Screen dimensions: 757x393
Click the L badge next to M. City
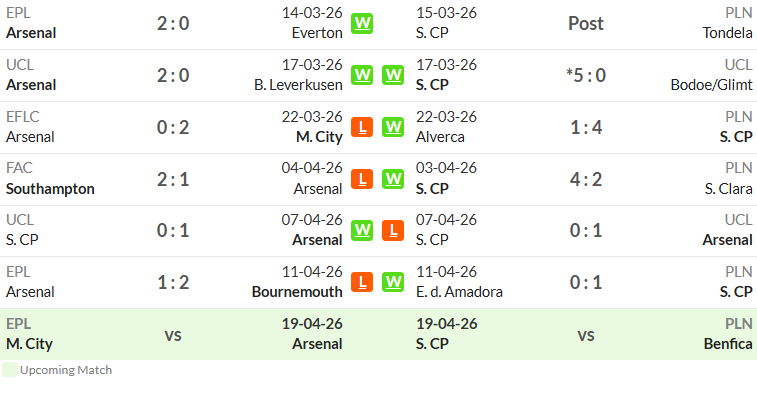tap(362, 127)
